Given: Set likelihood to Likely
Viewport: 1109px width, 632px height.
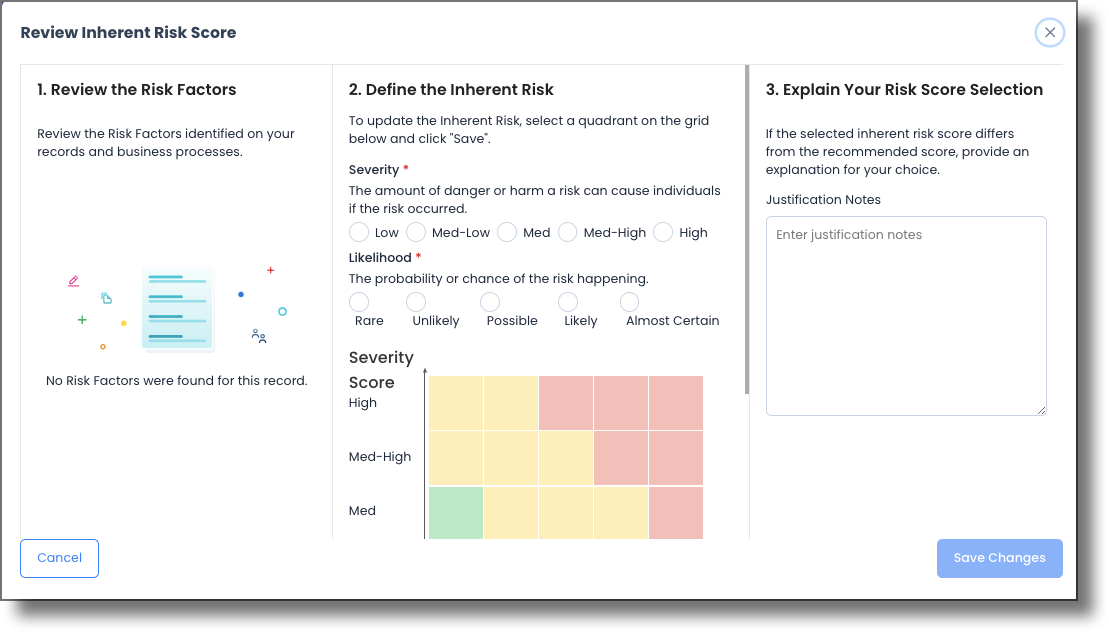Looking at the screenshot, I should click(567, 300).
